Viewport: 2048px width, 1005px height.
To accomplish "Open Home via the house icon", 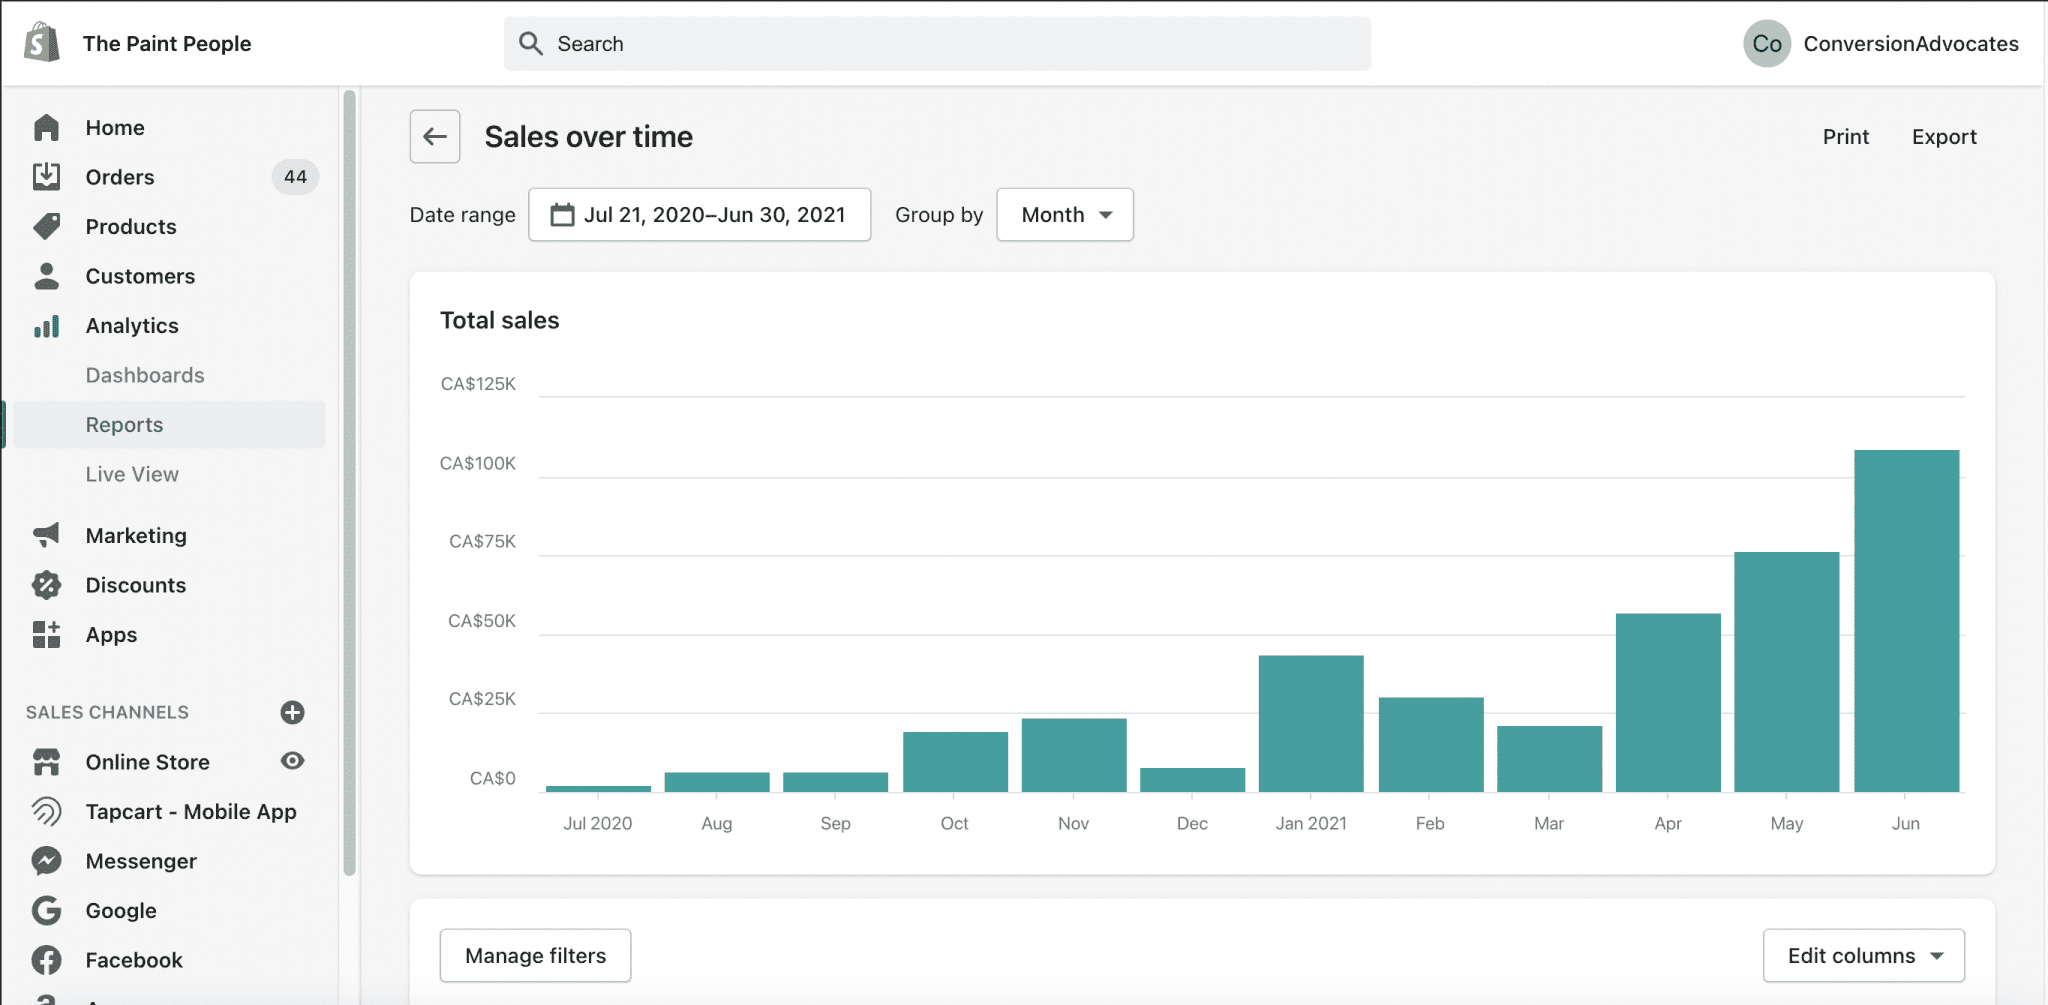I will click(46, 127).
